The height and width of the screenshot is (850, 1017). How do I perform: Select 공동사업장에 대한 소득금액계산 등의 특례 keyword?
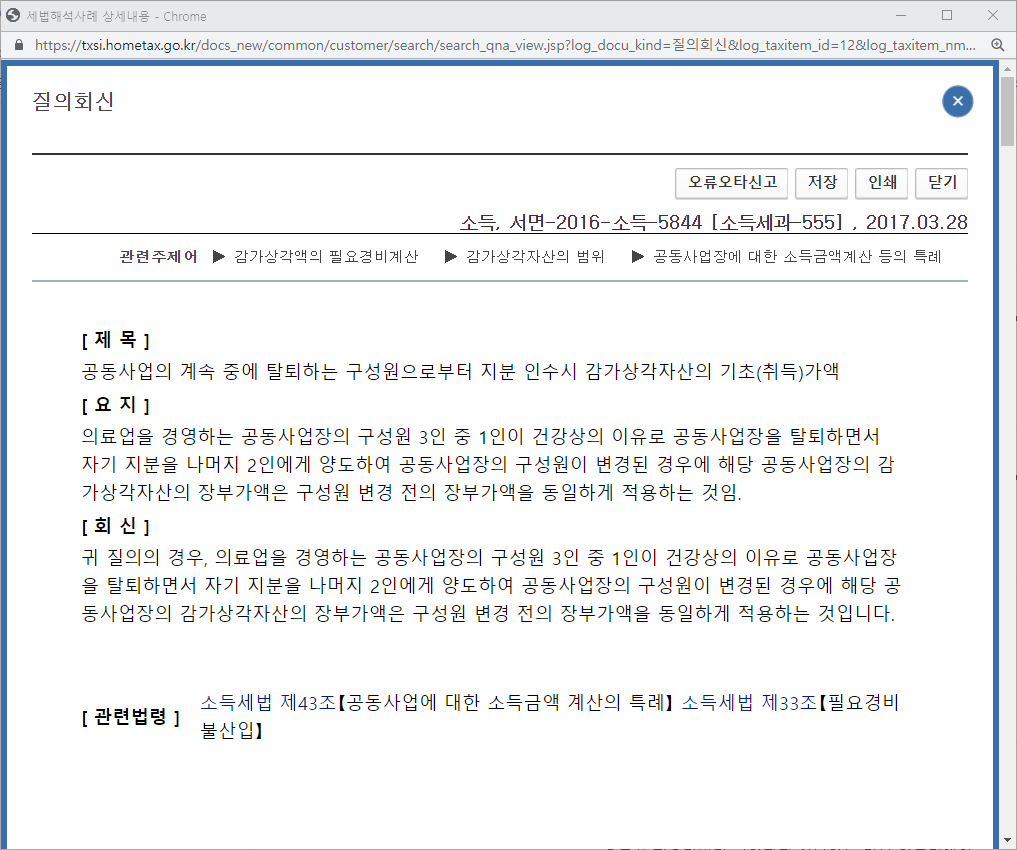click(x=797, y=257)
